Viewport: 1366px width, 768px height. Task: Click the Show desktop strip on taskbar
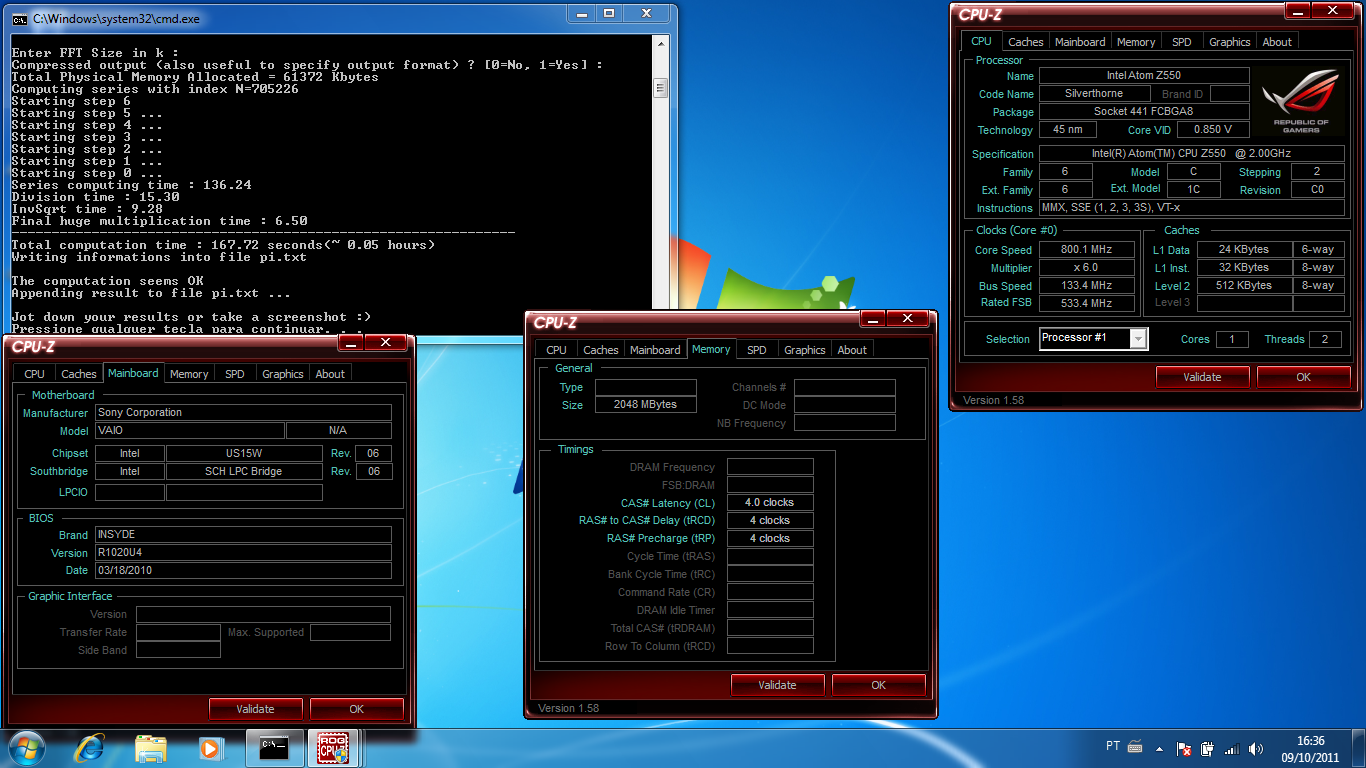click(1360, 748)
